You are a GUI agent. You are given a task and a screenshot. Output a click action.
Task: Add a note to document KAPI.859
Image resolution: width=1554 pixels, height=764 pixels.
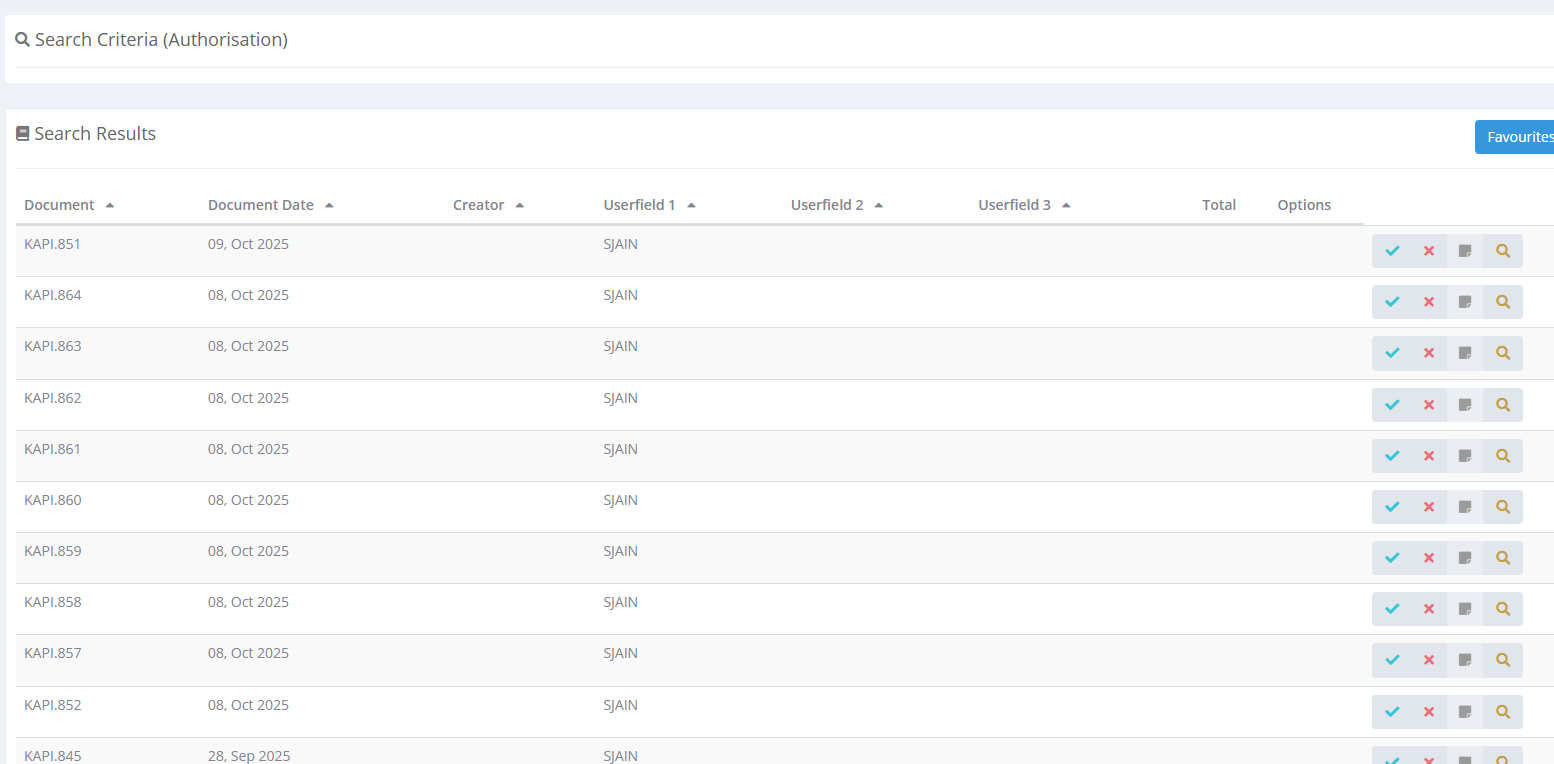[1465, 558]
